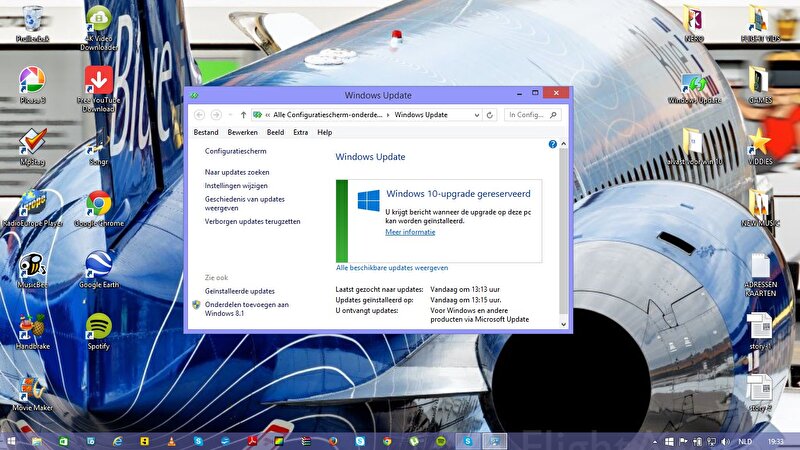Open the Google Earth desktop icon
Screen dimensions: 800x450
pyautogui.click(x=98, y=266)
